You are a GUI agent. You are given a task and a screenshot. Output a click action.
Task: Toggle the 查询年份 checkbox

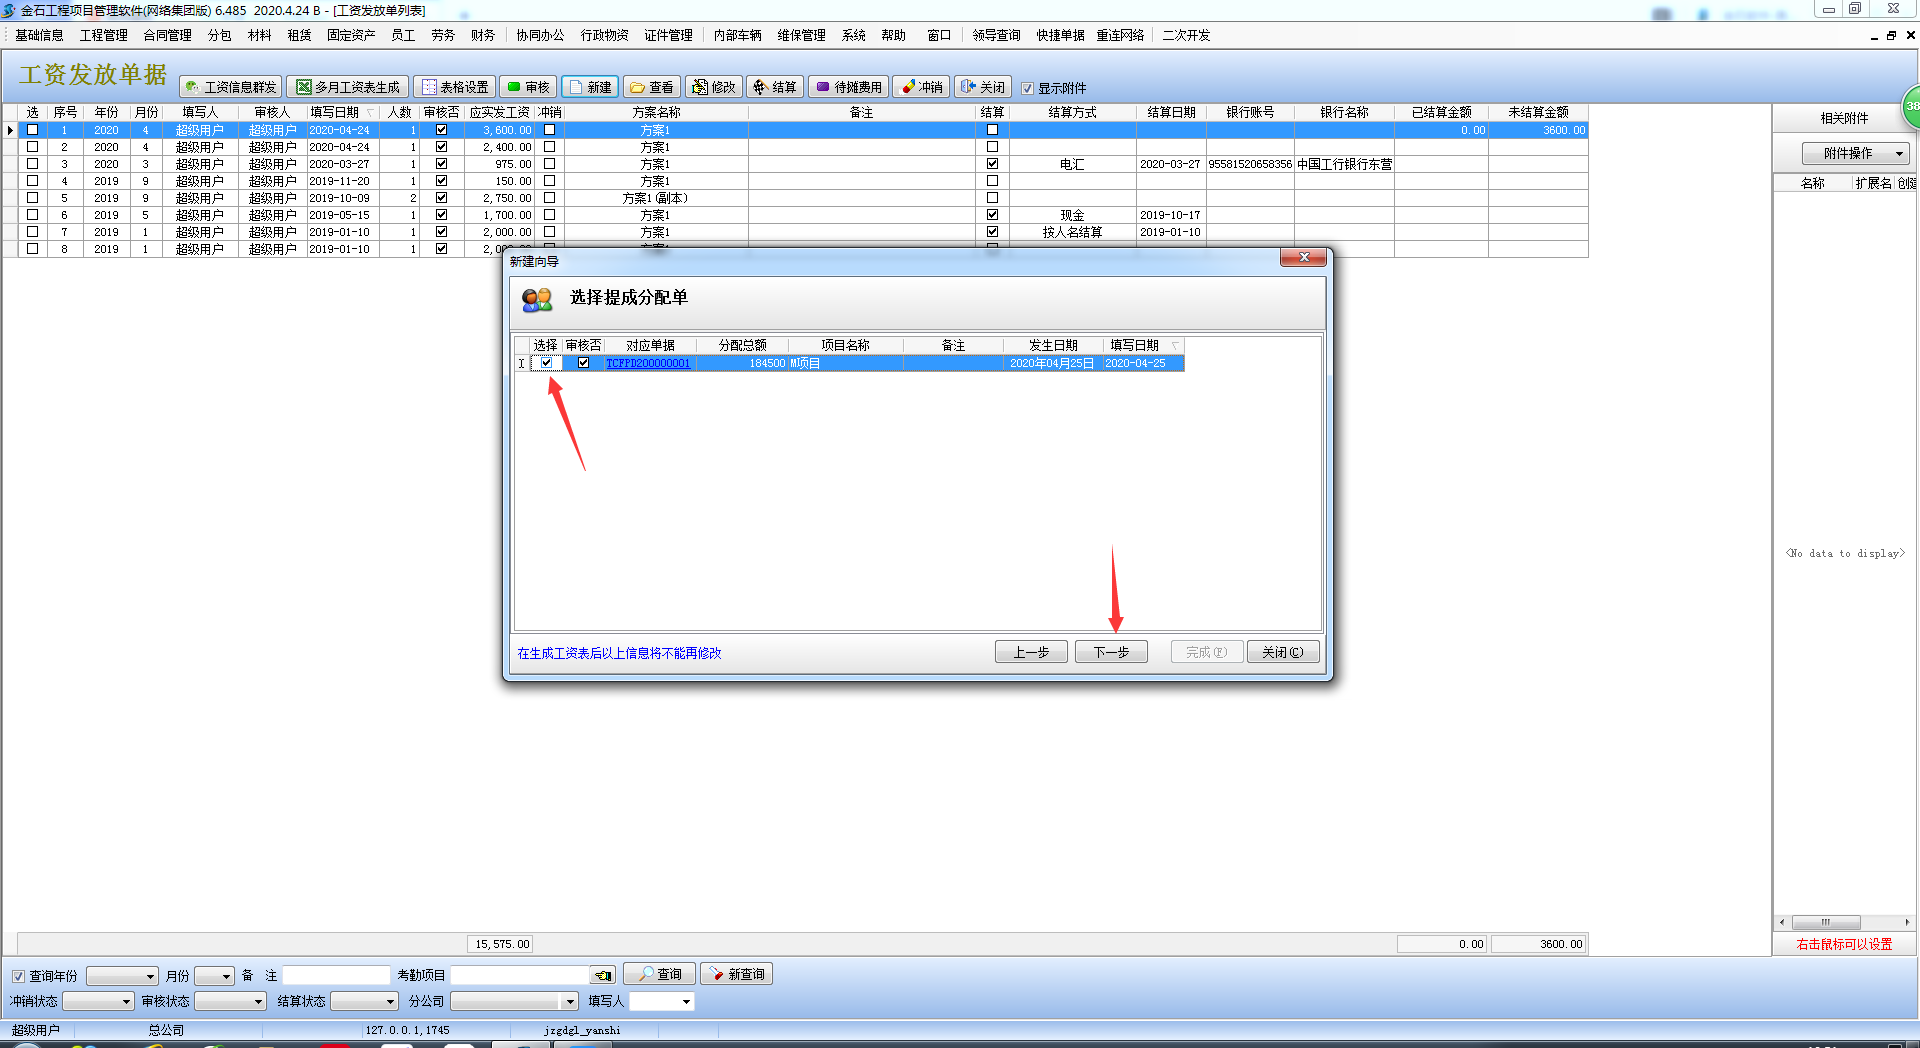[18, 976]
